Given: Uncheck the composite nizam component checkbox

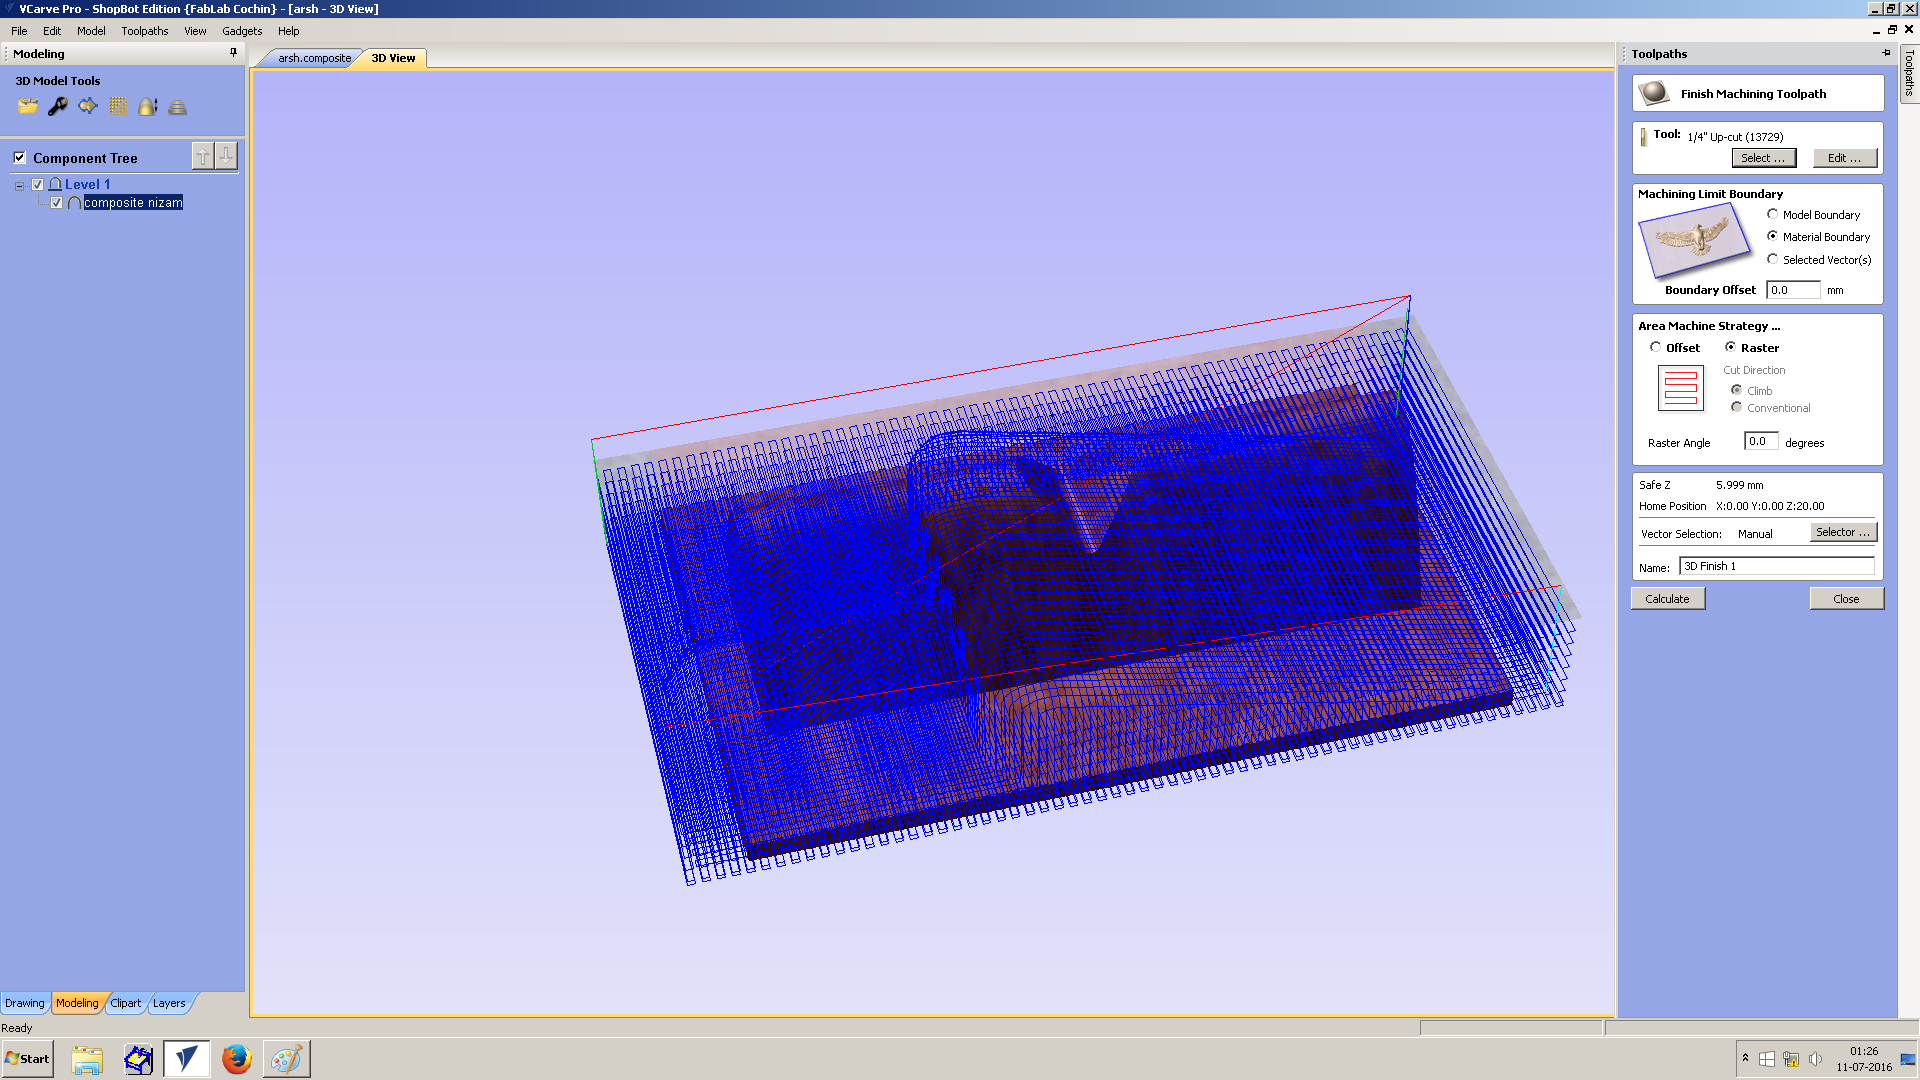Looking at the screenshot, I should (x=57, y=203).
